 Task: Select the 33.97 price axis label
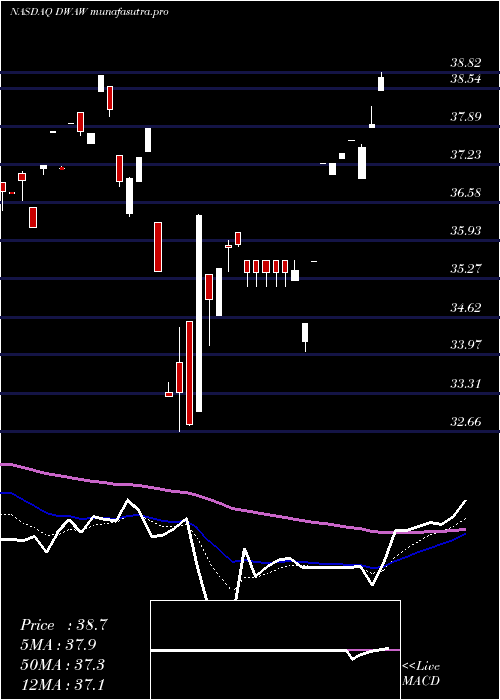[x=465, y=345]
